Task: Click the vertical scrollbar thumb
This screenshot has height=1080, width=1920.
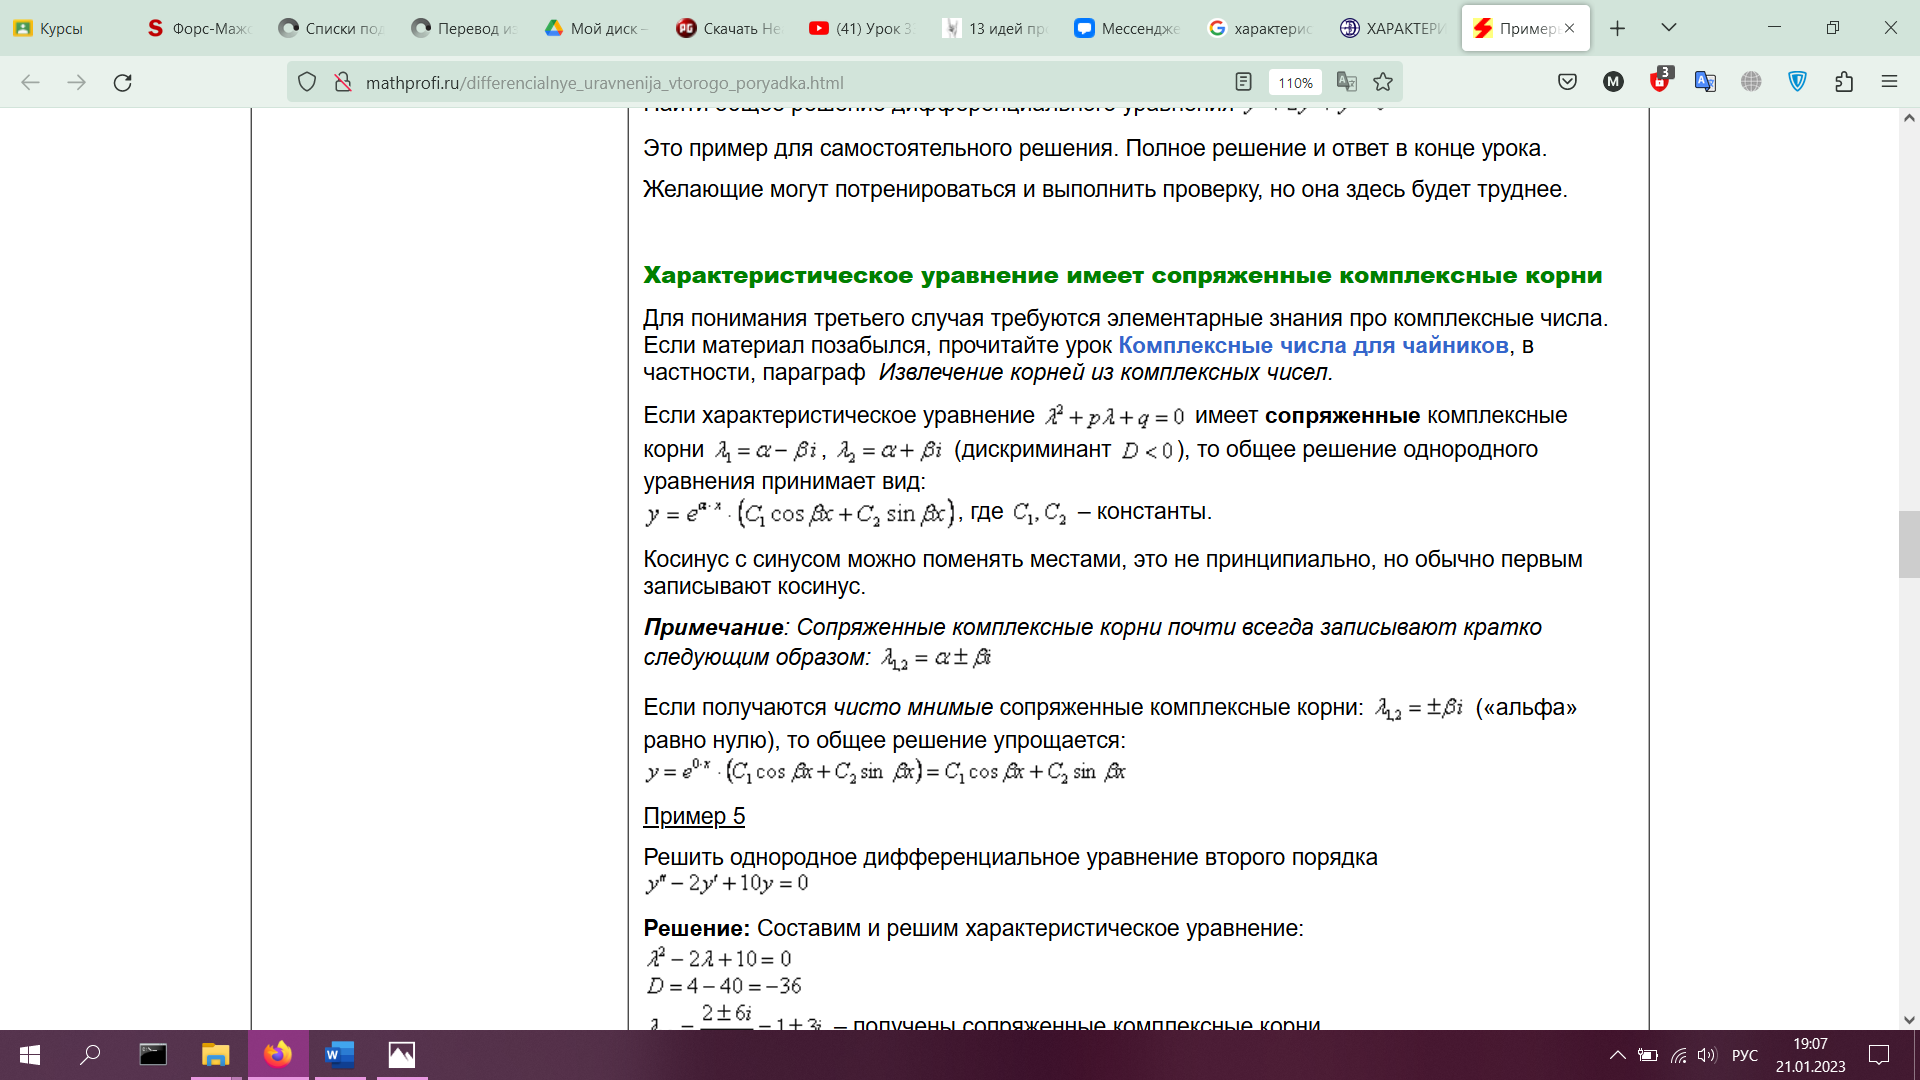Action: pos(1908,544)
